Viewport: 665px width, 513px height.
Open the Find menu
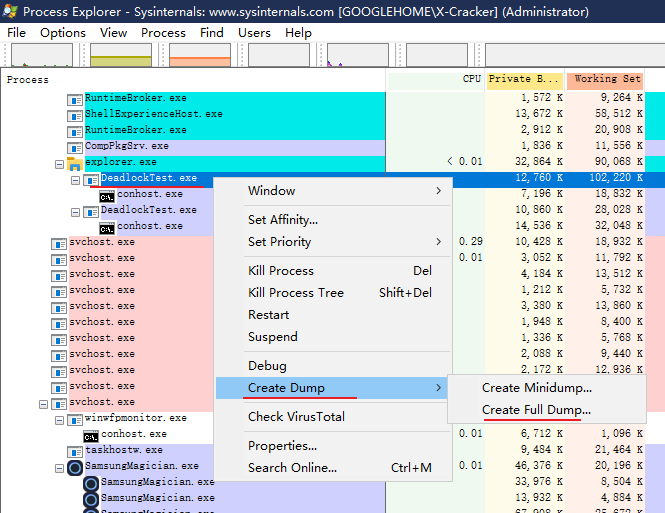(212, 33)
